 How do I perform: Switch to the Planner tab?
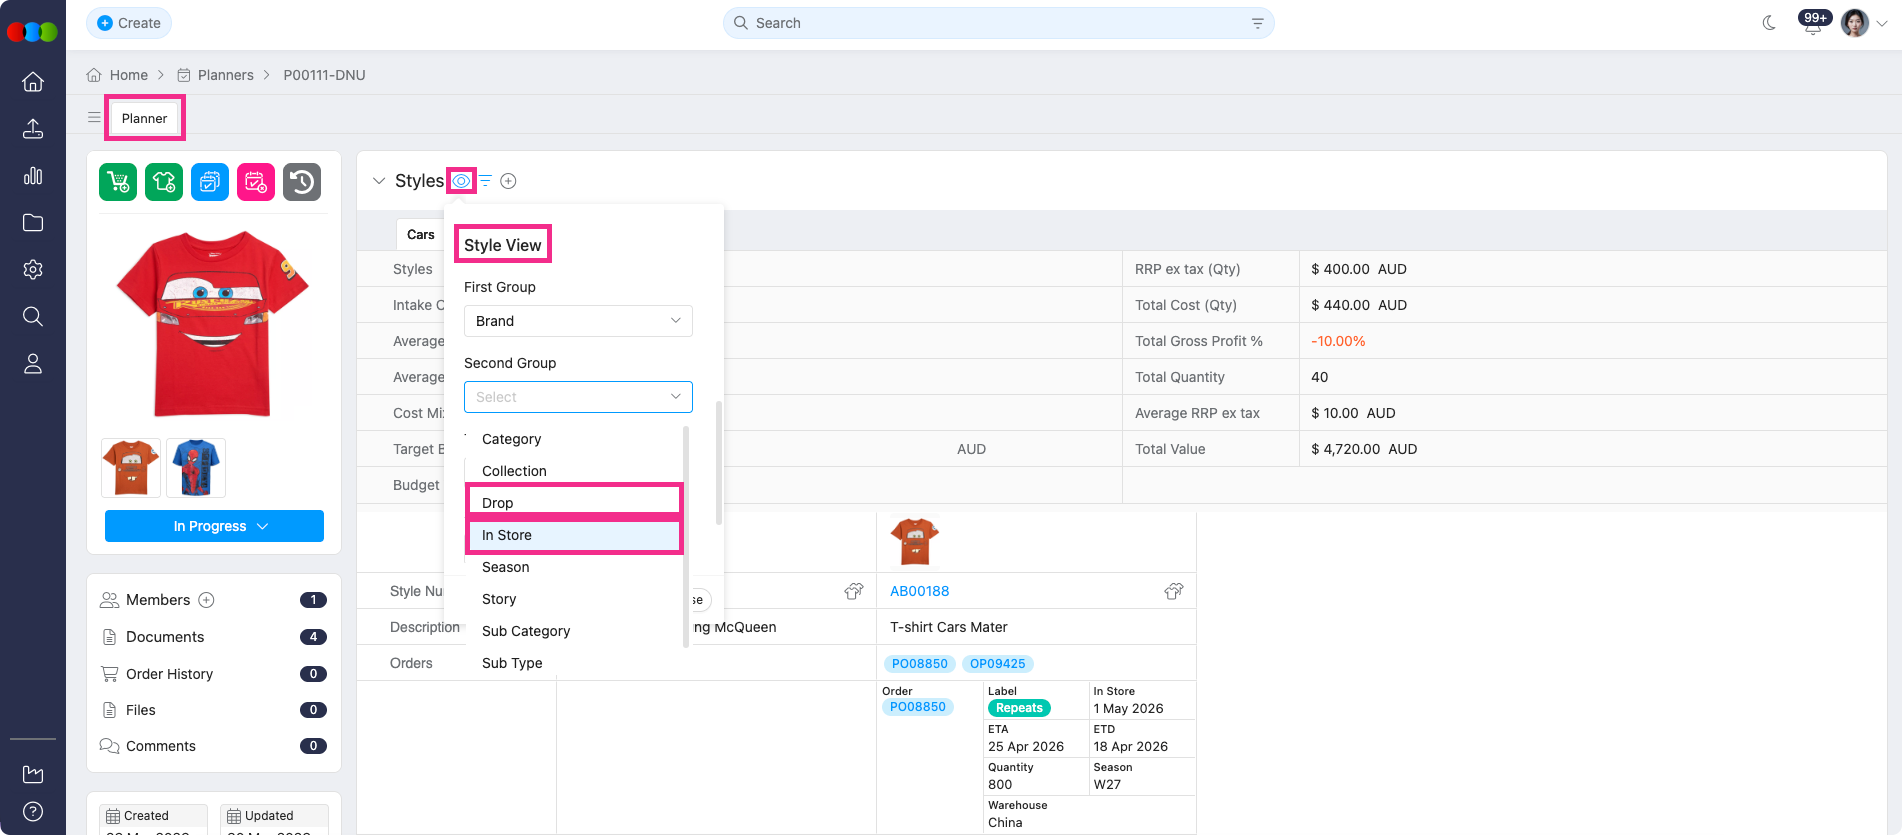[144, 118]
